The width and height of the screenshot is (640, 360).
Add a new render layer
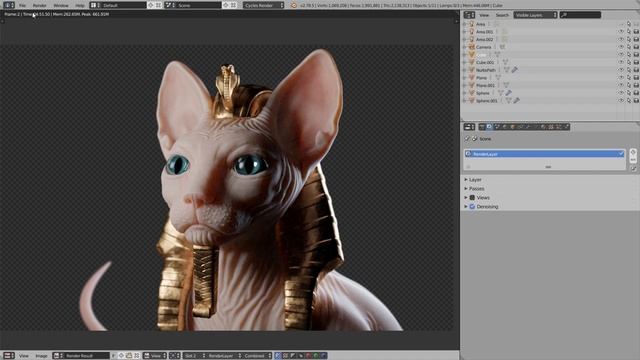pos(633,152)
